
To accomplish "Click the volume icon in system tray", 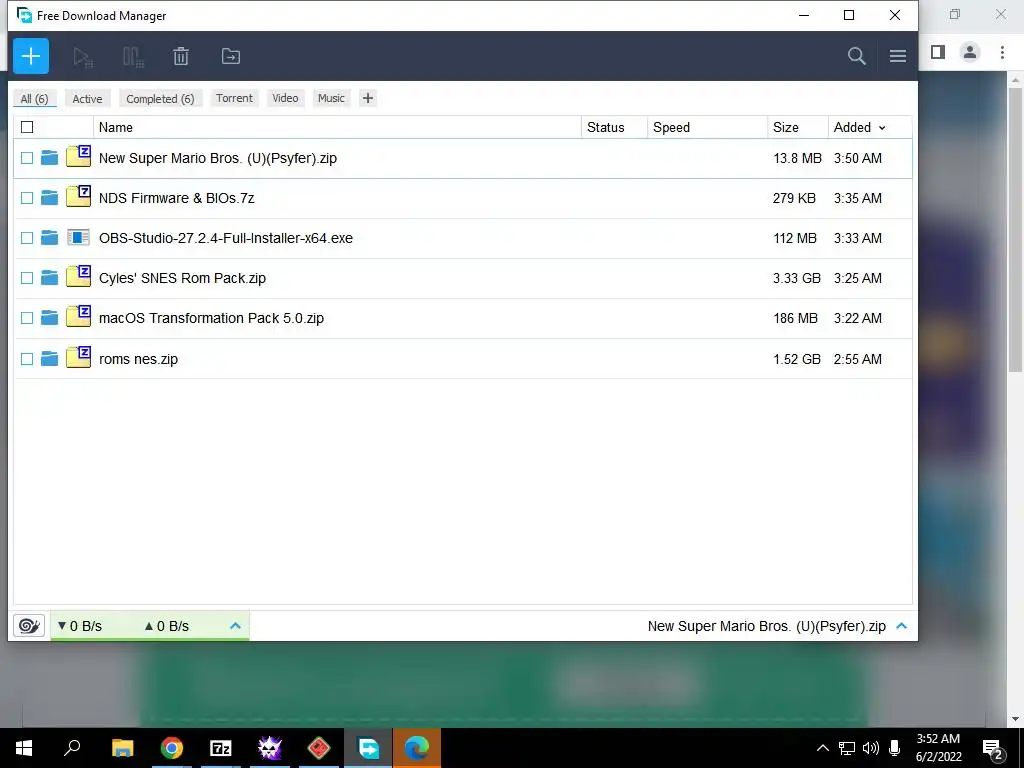I will click(x=871, y=748).
